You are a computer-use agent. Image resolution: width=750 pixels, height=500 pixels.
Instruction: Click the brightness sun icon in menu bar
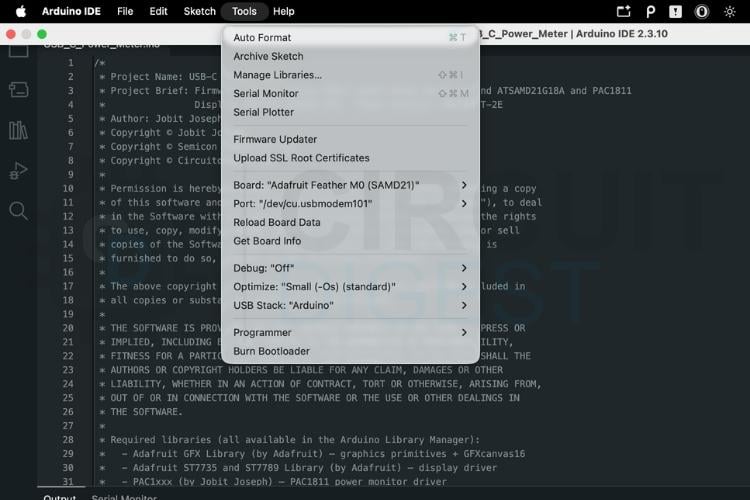[729, 11]
